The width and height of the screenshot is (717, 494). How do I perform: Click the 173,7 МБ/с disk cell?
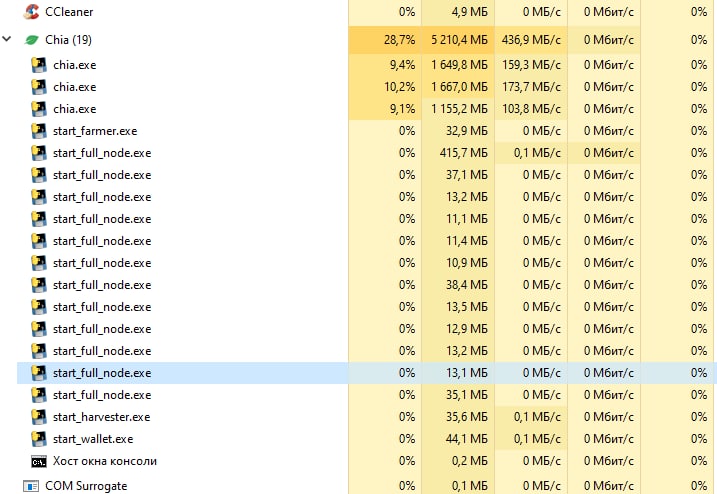click(x=531, y=87)
